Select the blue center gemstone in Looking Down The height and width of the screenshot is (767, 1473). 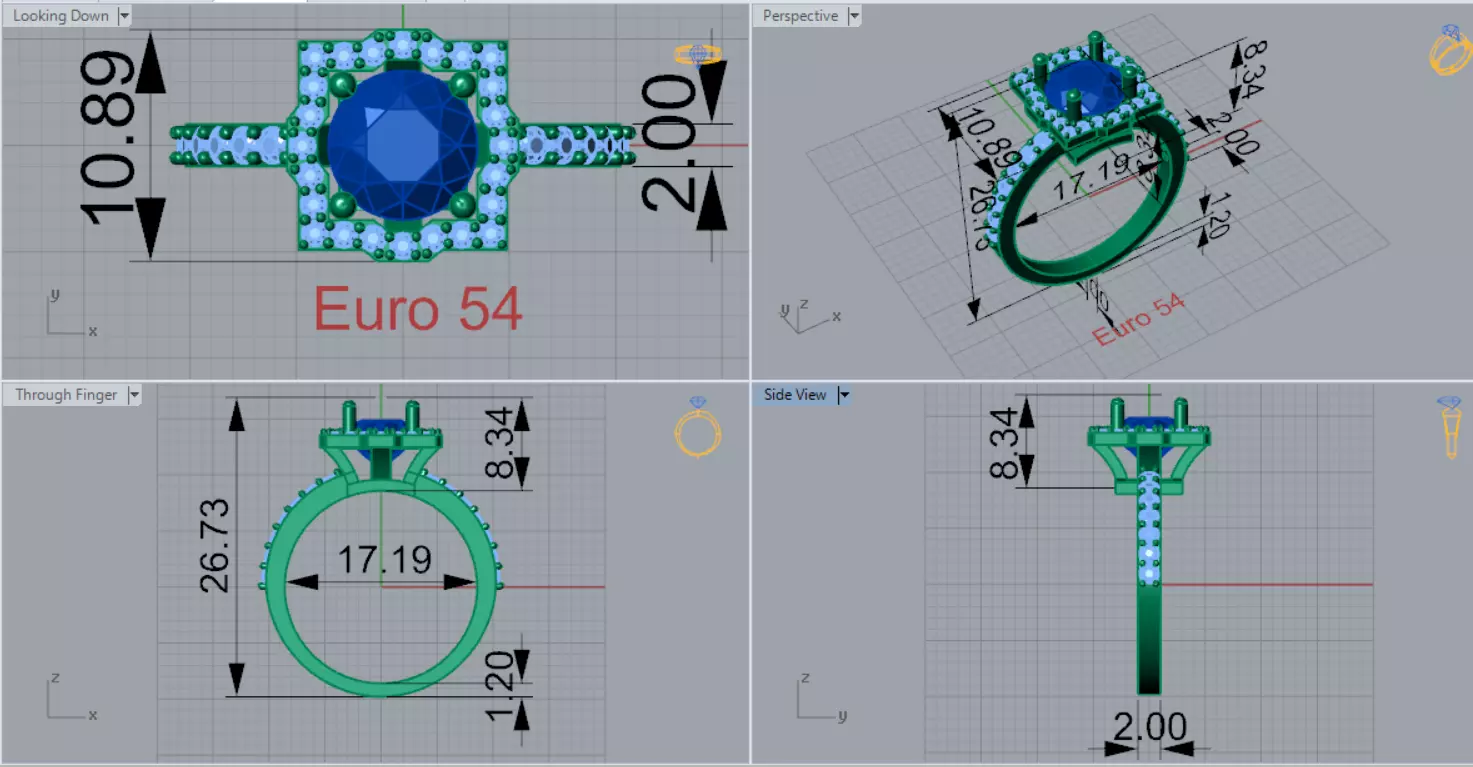coord(402,144)
